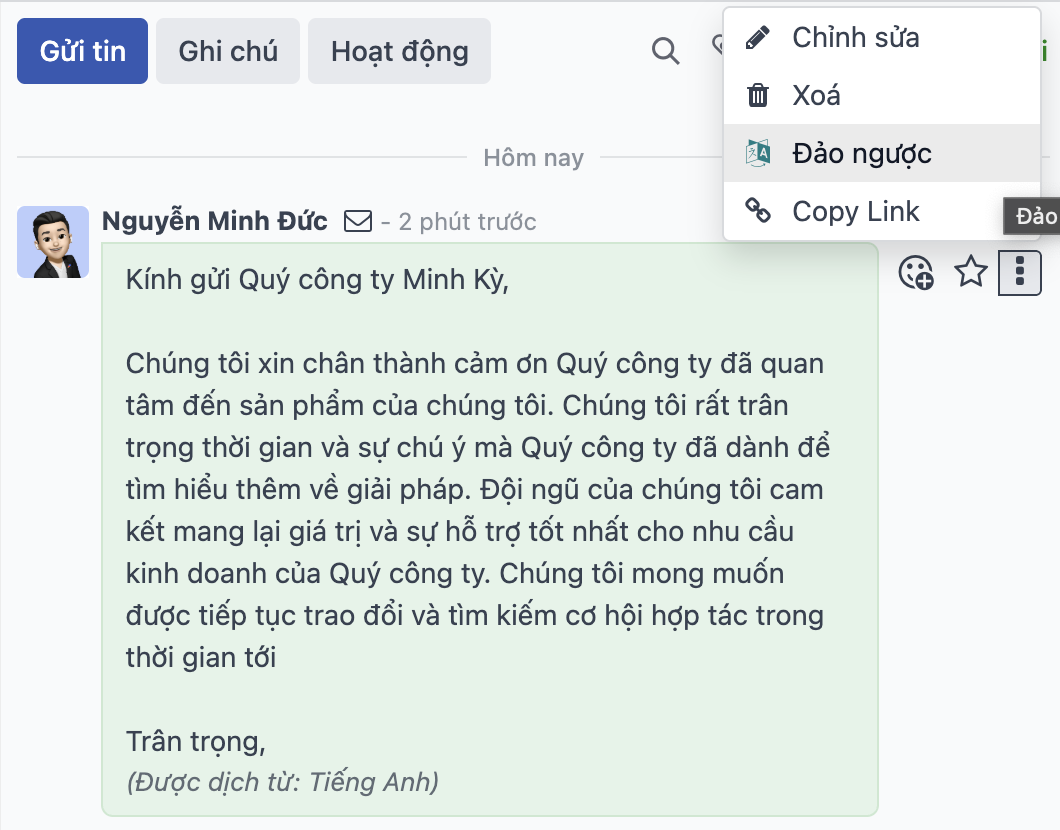Click Nguyễn Minh Đức's avatar picture
Screen dimensions: 1060x830
[x=53, y=241]
